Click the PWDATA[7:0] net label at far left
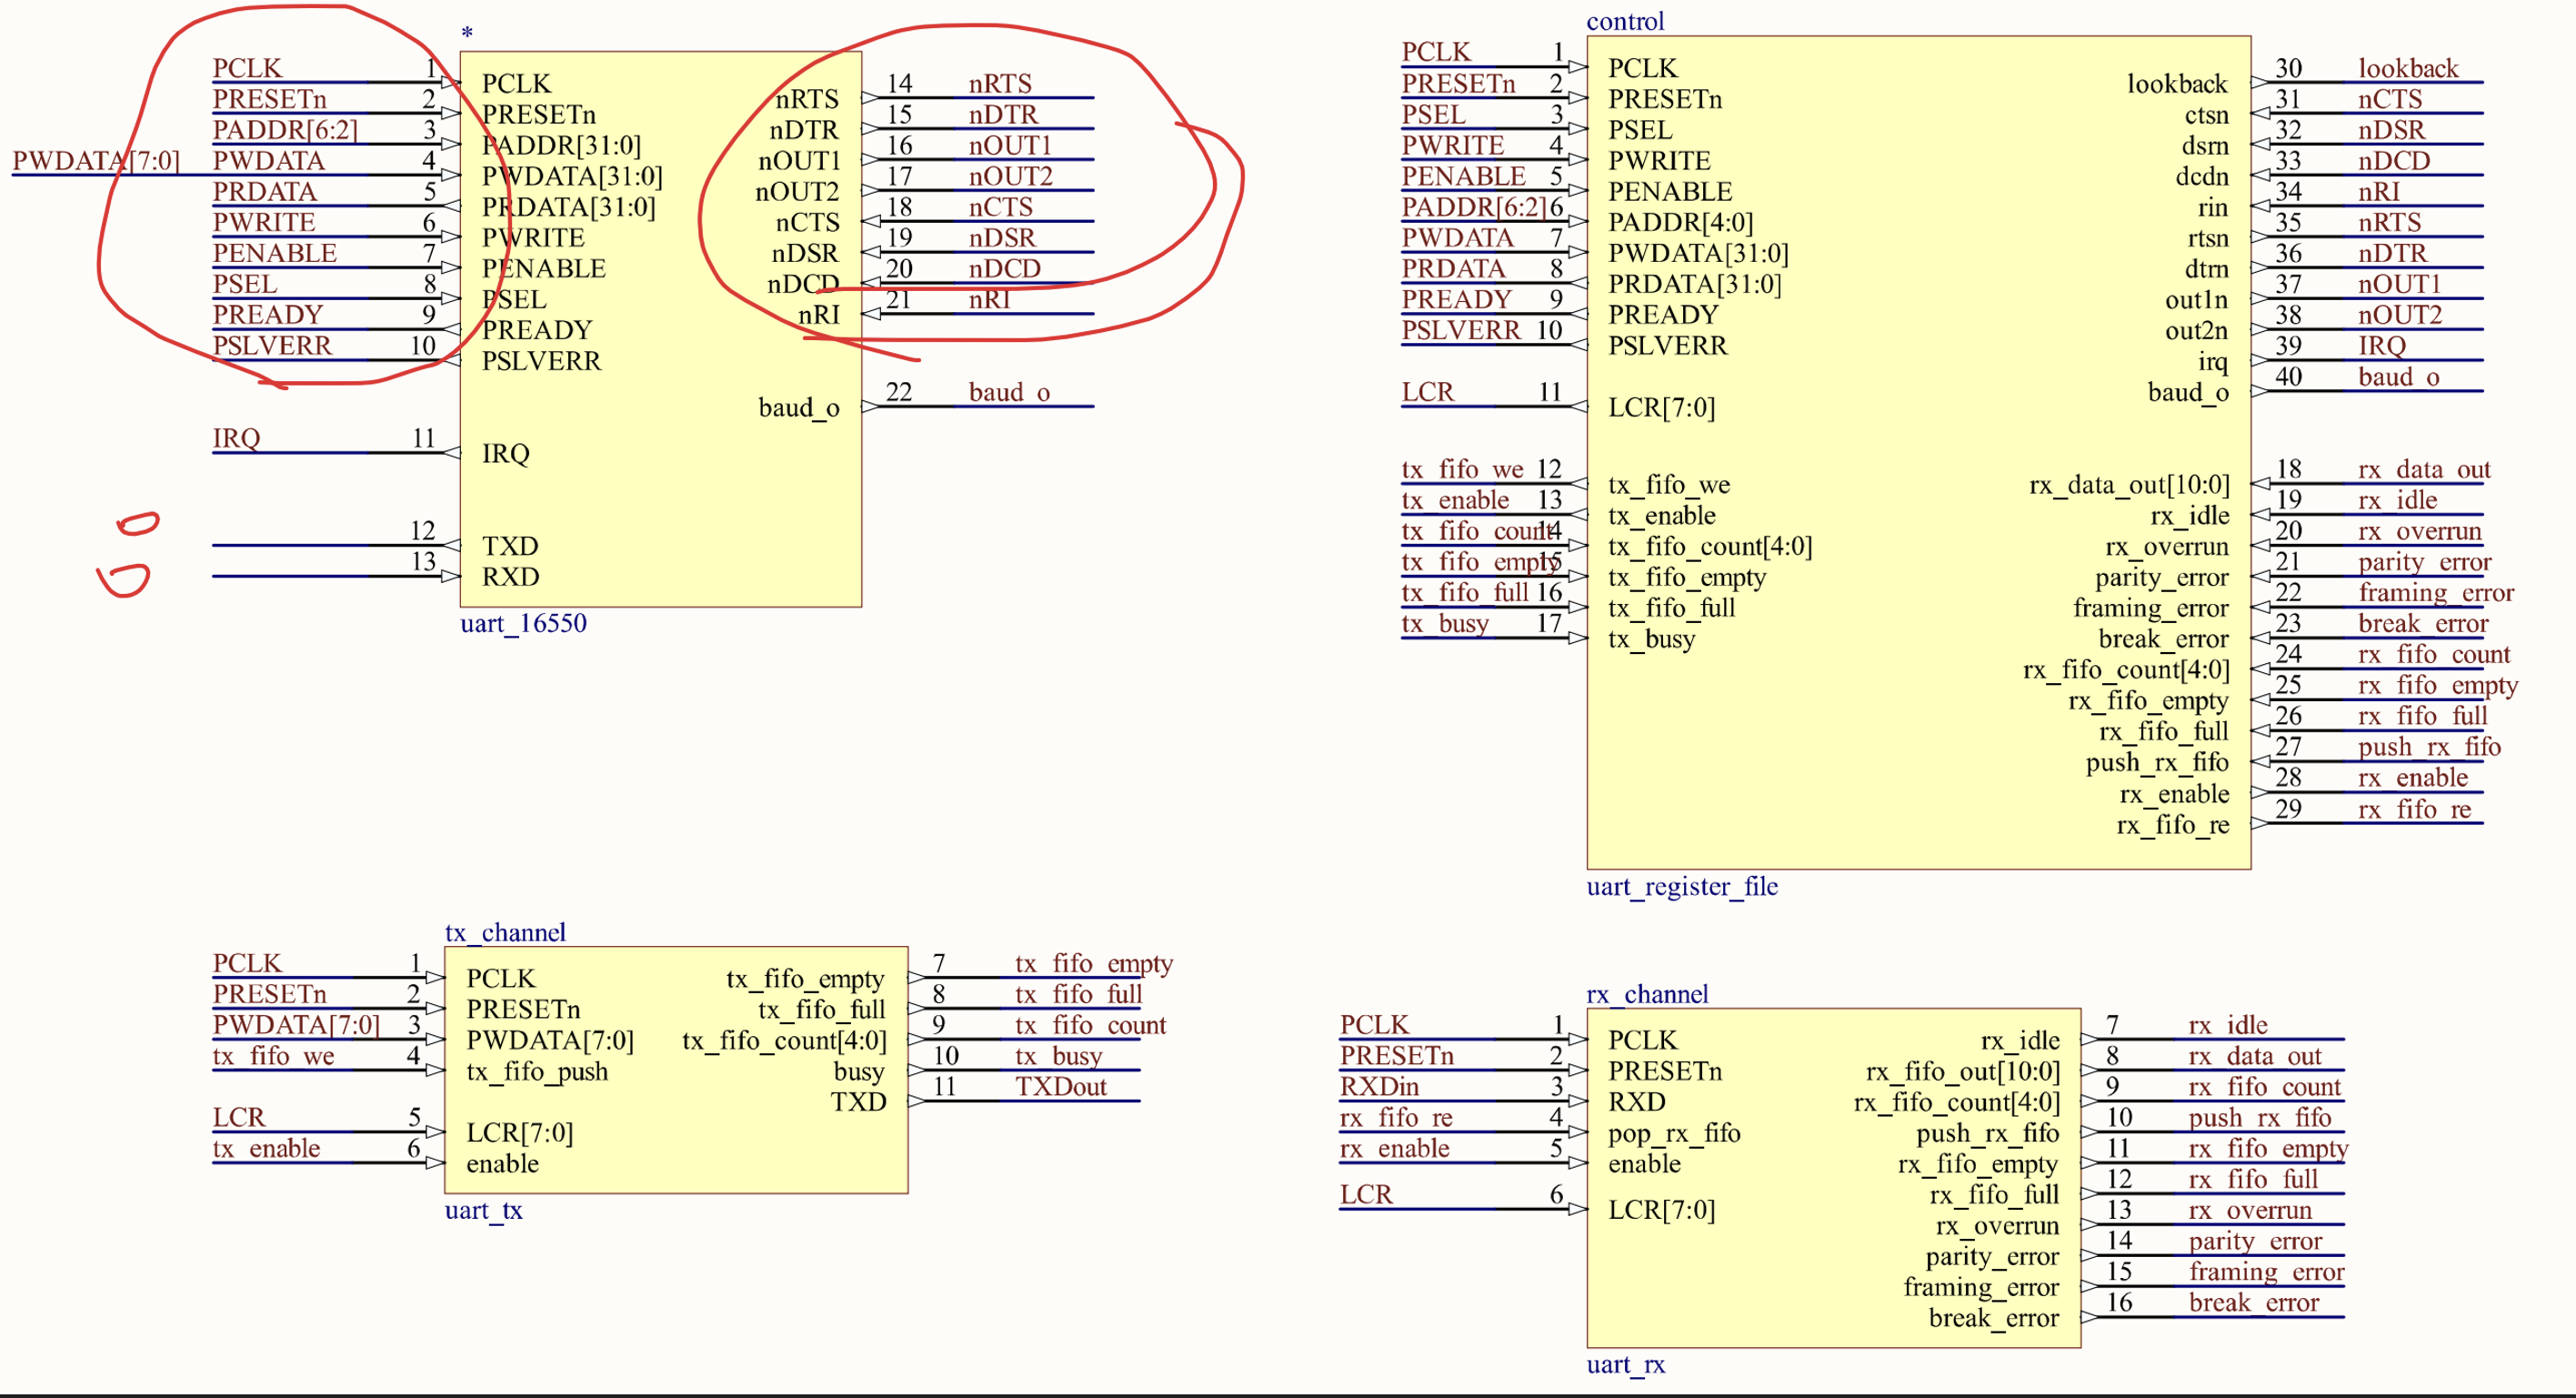This screenshot has height=1398, width=2576. 95,161
